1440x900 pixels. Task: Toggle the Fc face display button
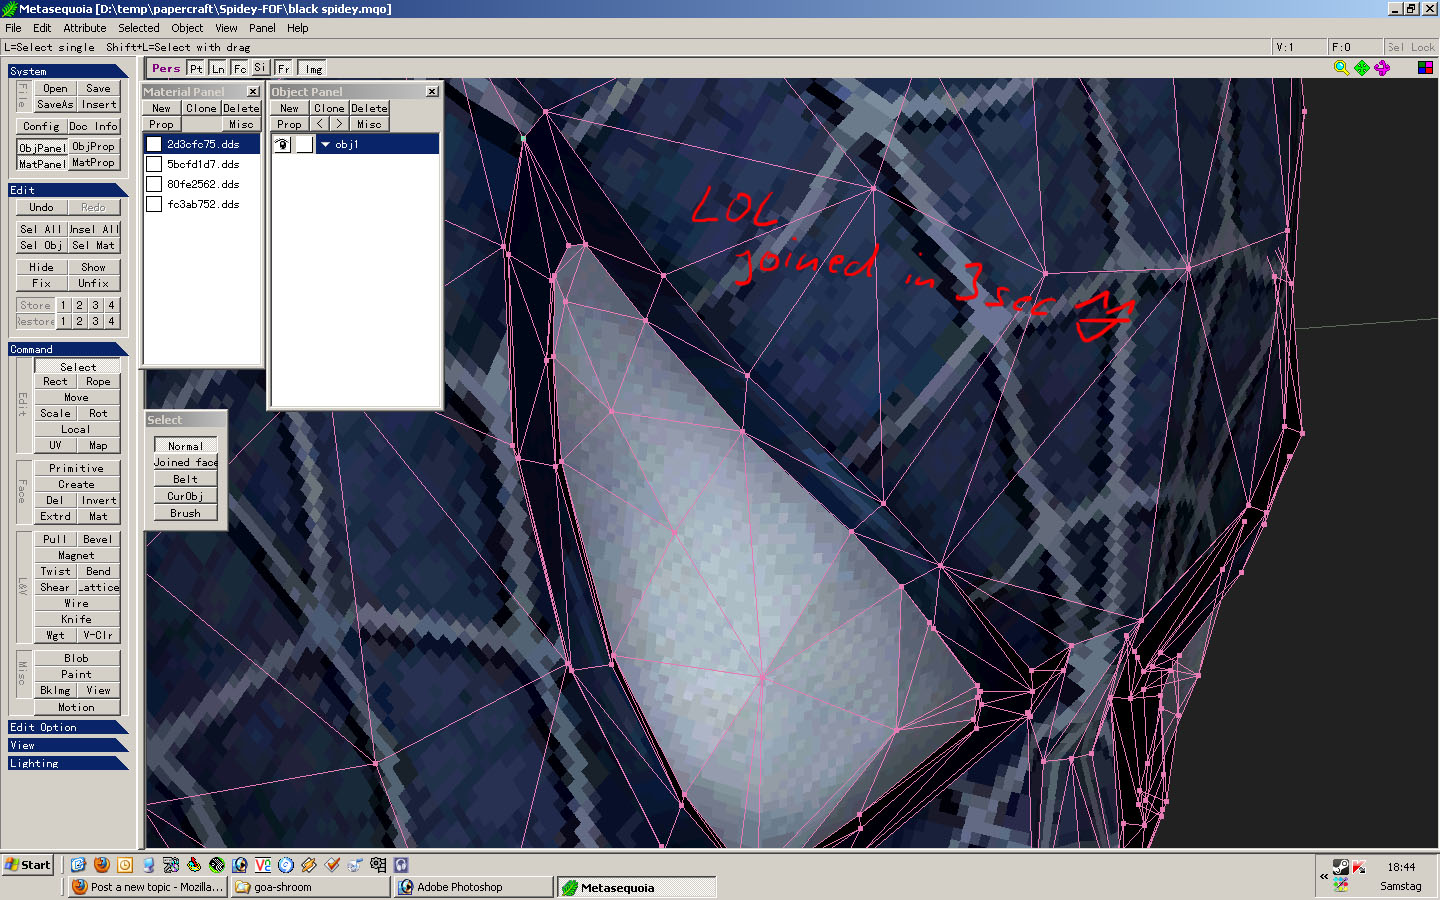(240, 68)
